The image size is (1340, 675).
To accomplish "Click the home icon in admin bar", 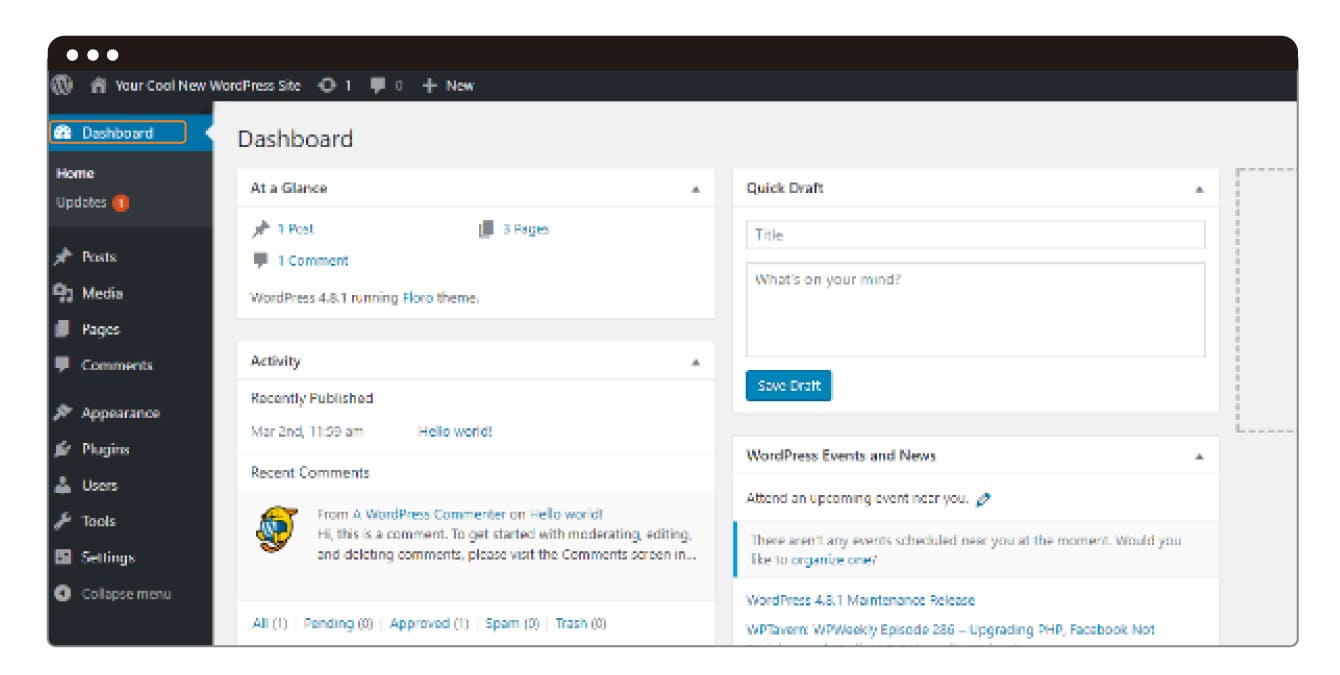I will [x=98, y=85].
